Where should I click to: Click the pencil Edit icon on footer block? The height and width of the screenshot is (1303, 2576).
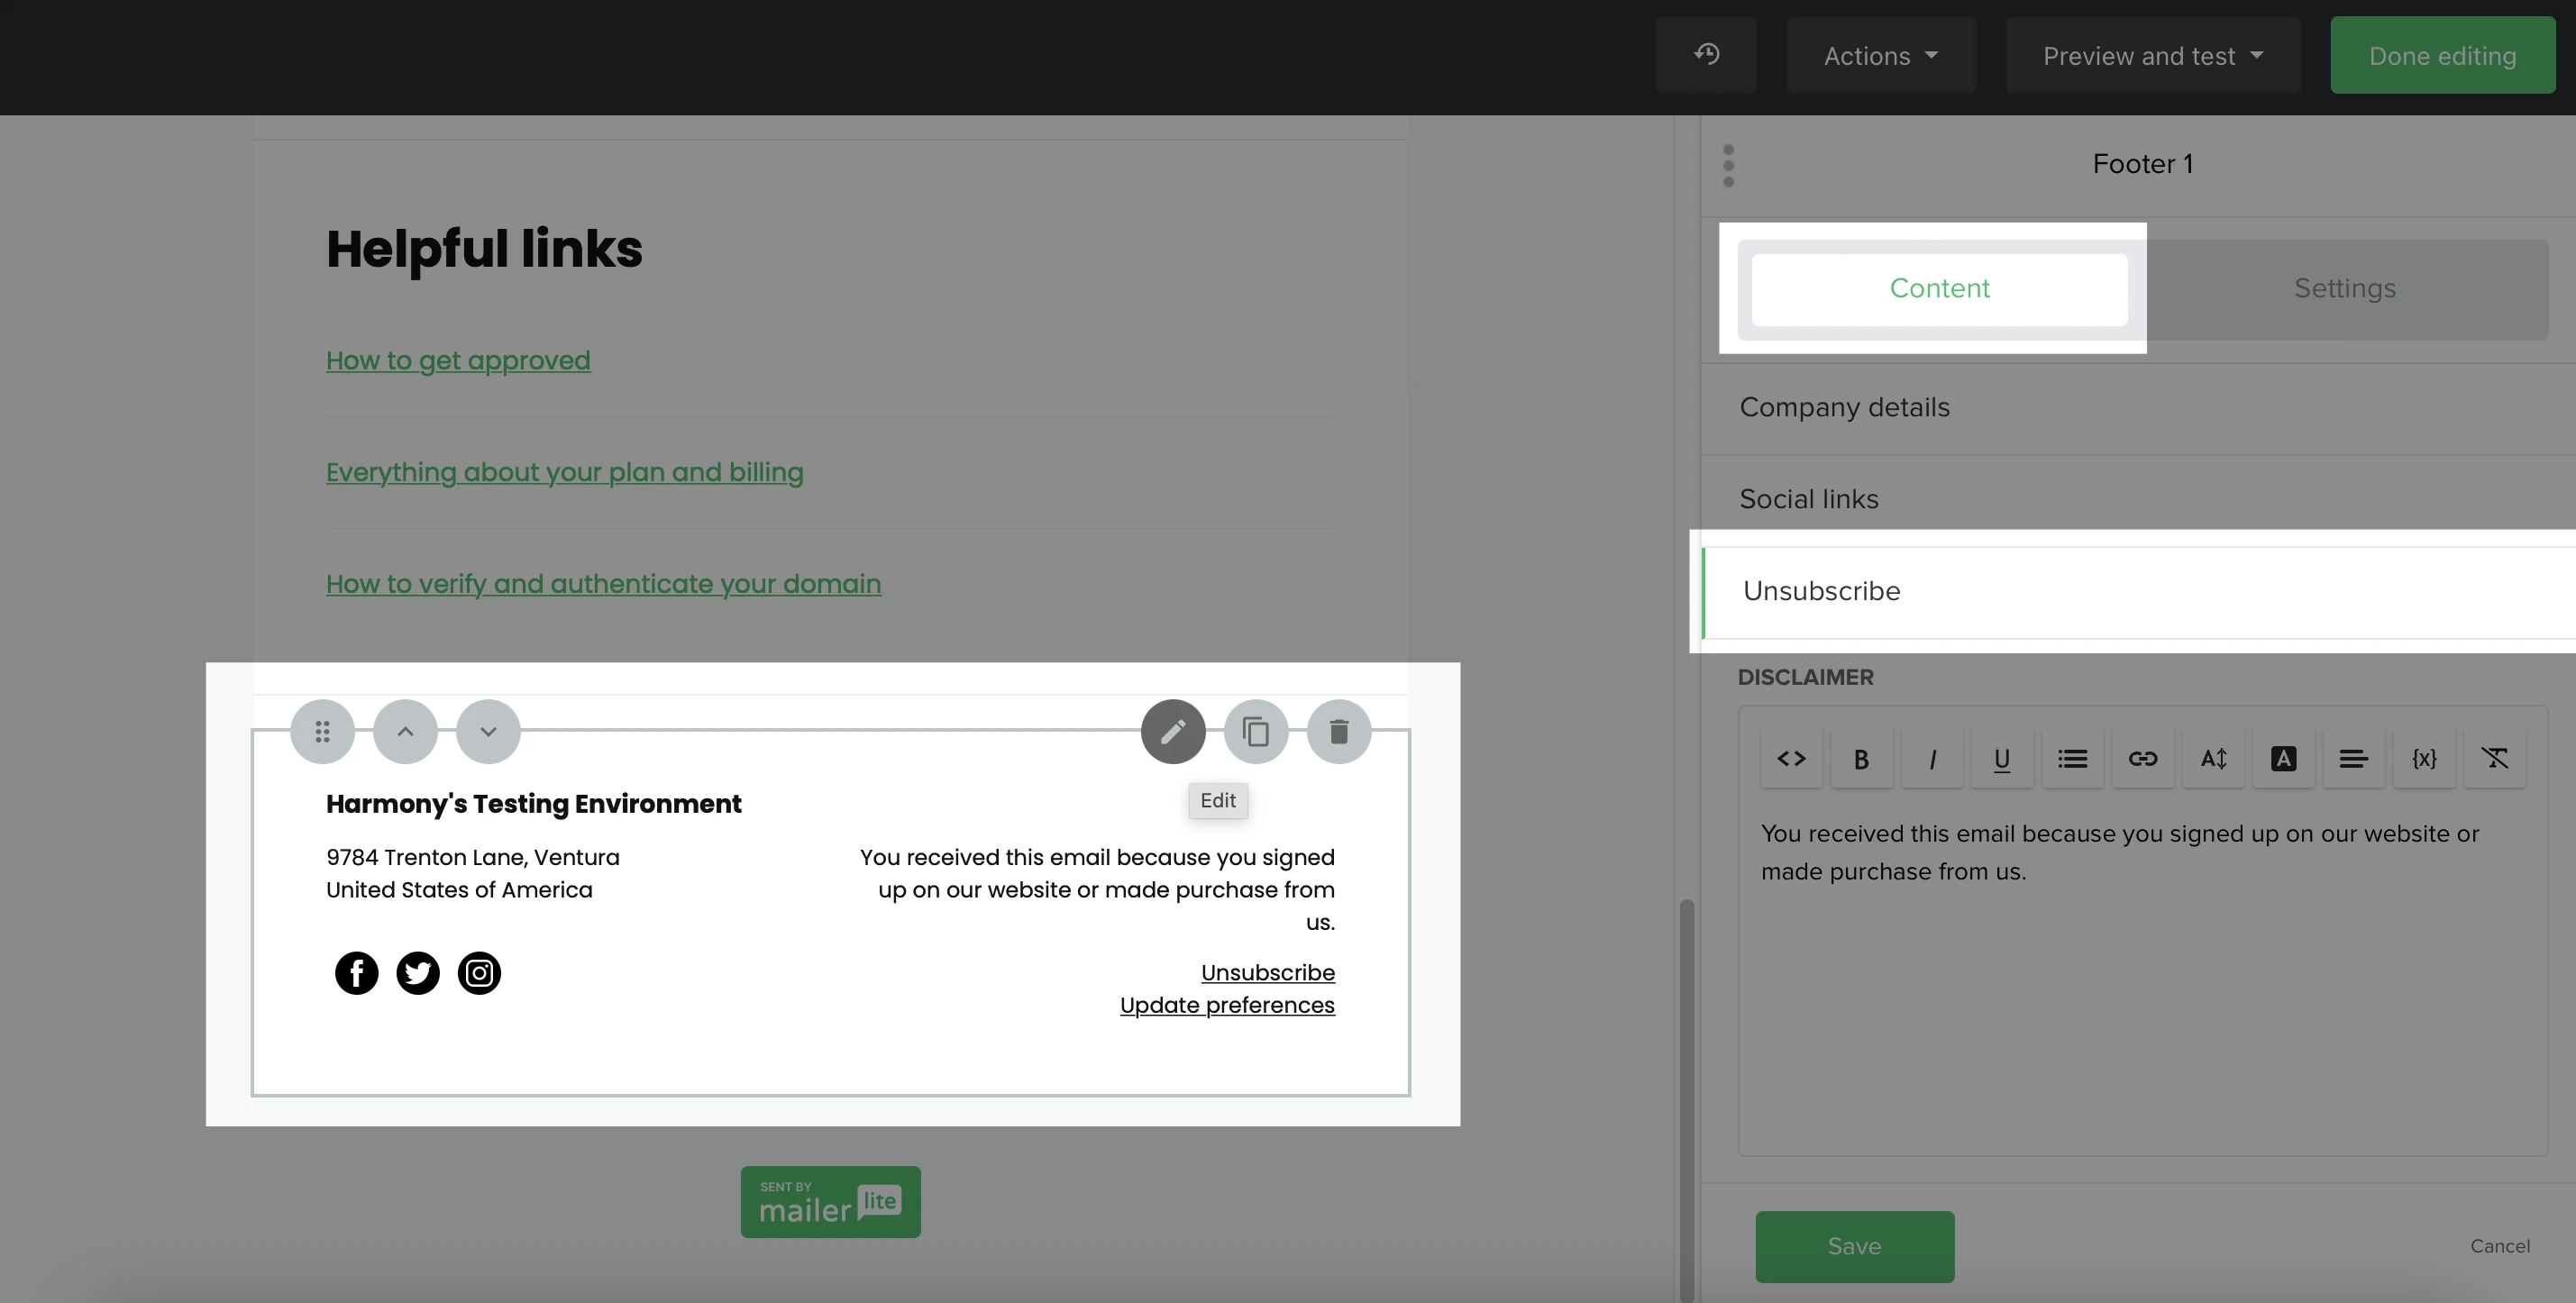coord(1172,731)
